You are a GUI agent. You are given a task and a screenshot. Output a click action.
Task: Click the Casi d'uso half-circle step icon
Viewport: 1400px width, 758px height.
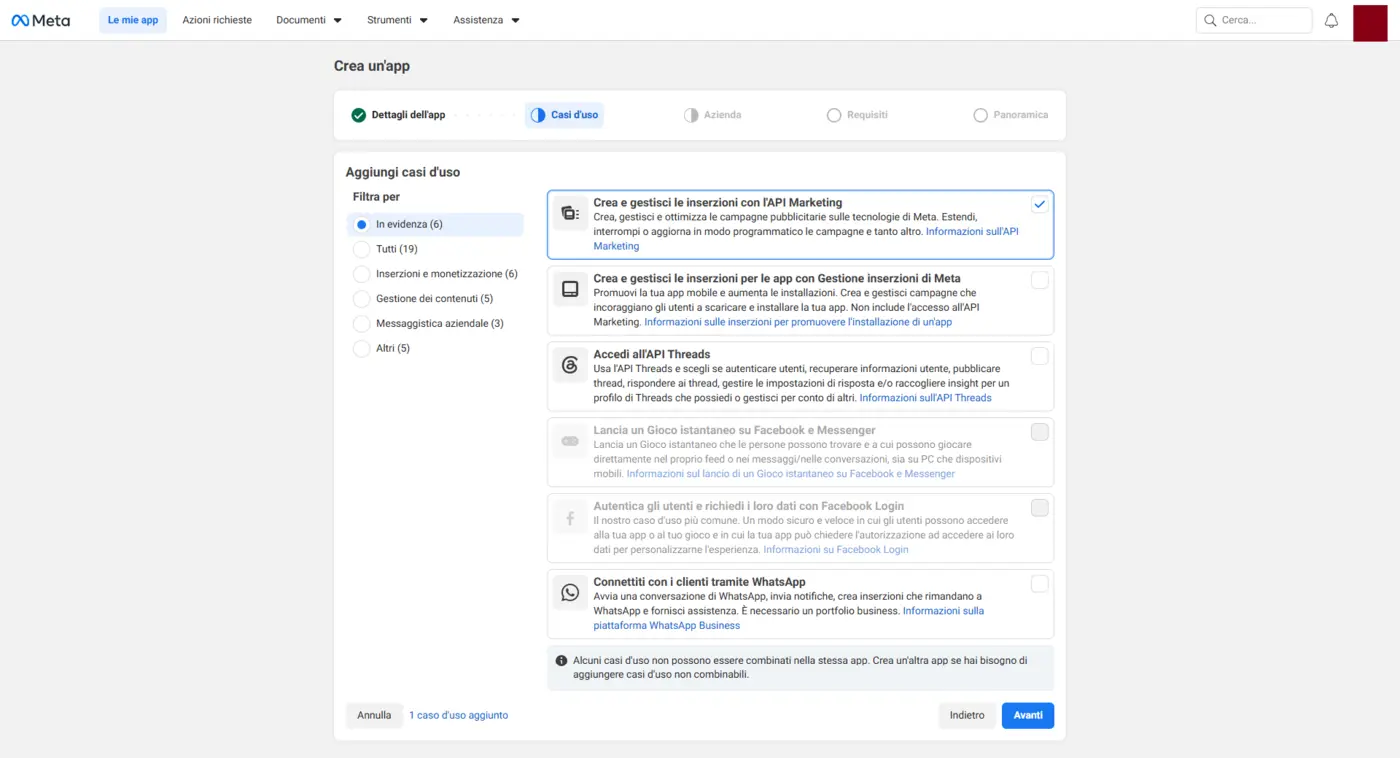[538, 115]
